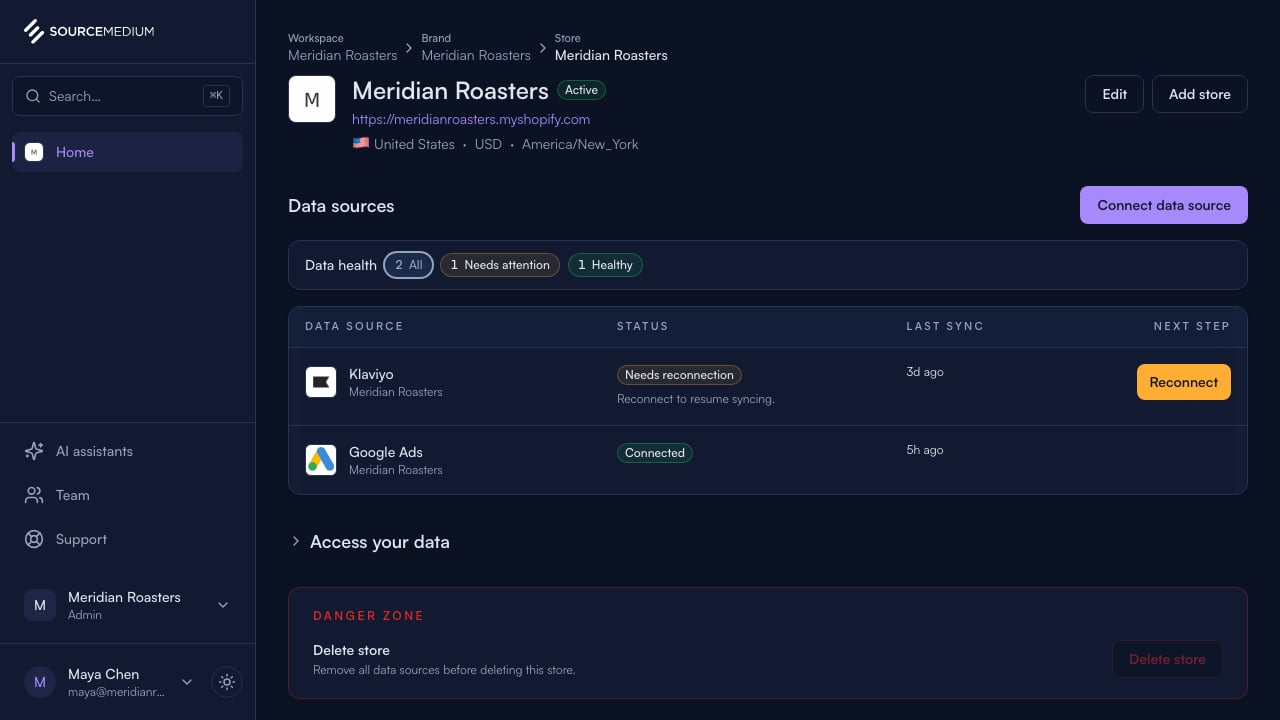Click the Delete store button
The image size is (1280, 720).
[x=1167, y=659]
